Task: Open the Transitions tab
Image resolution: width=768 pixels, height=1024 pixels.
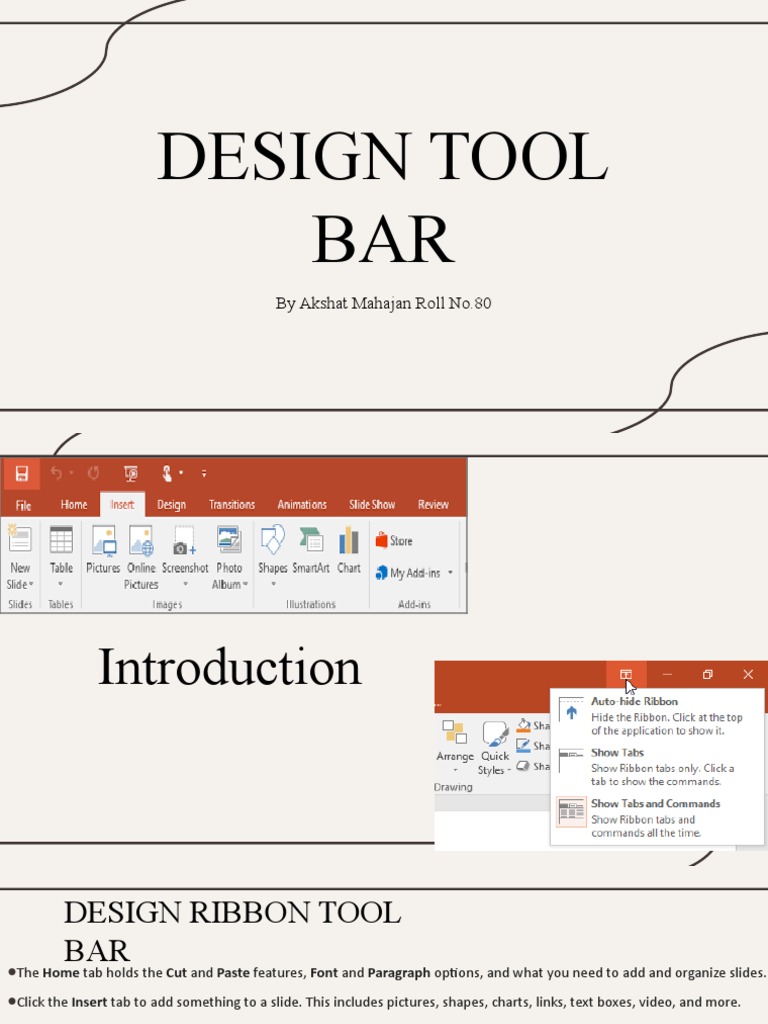Action: [x=232, y=505]
